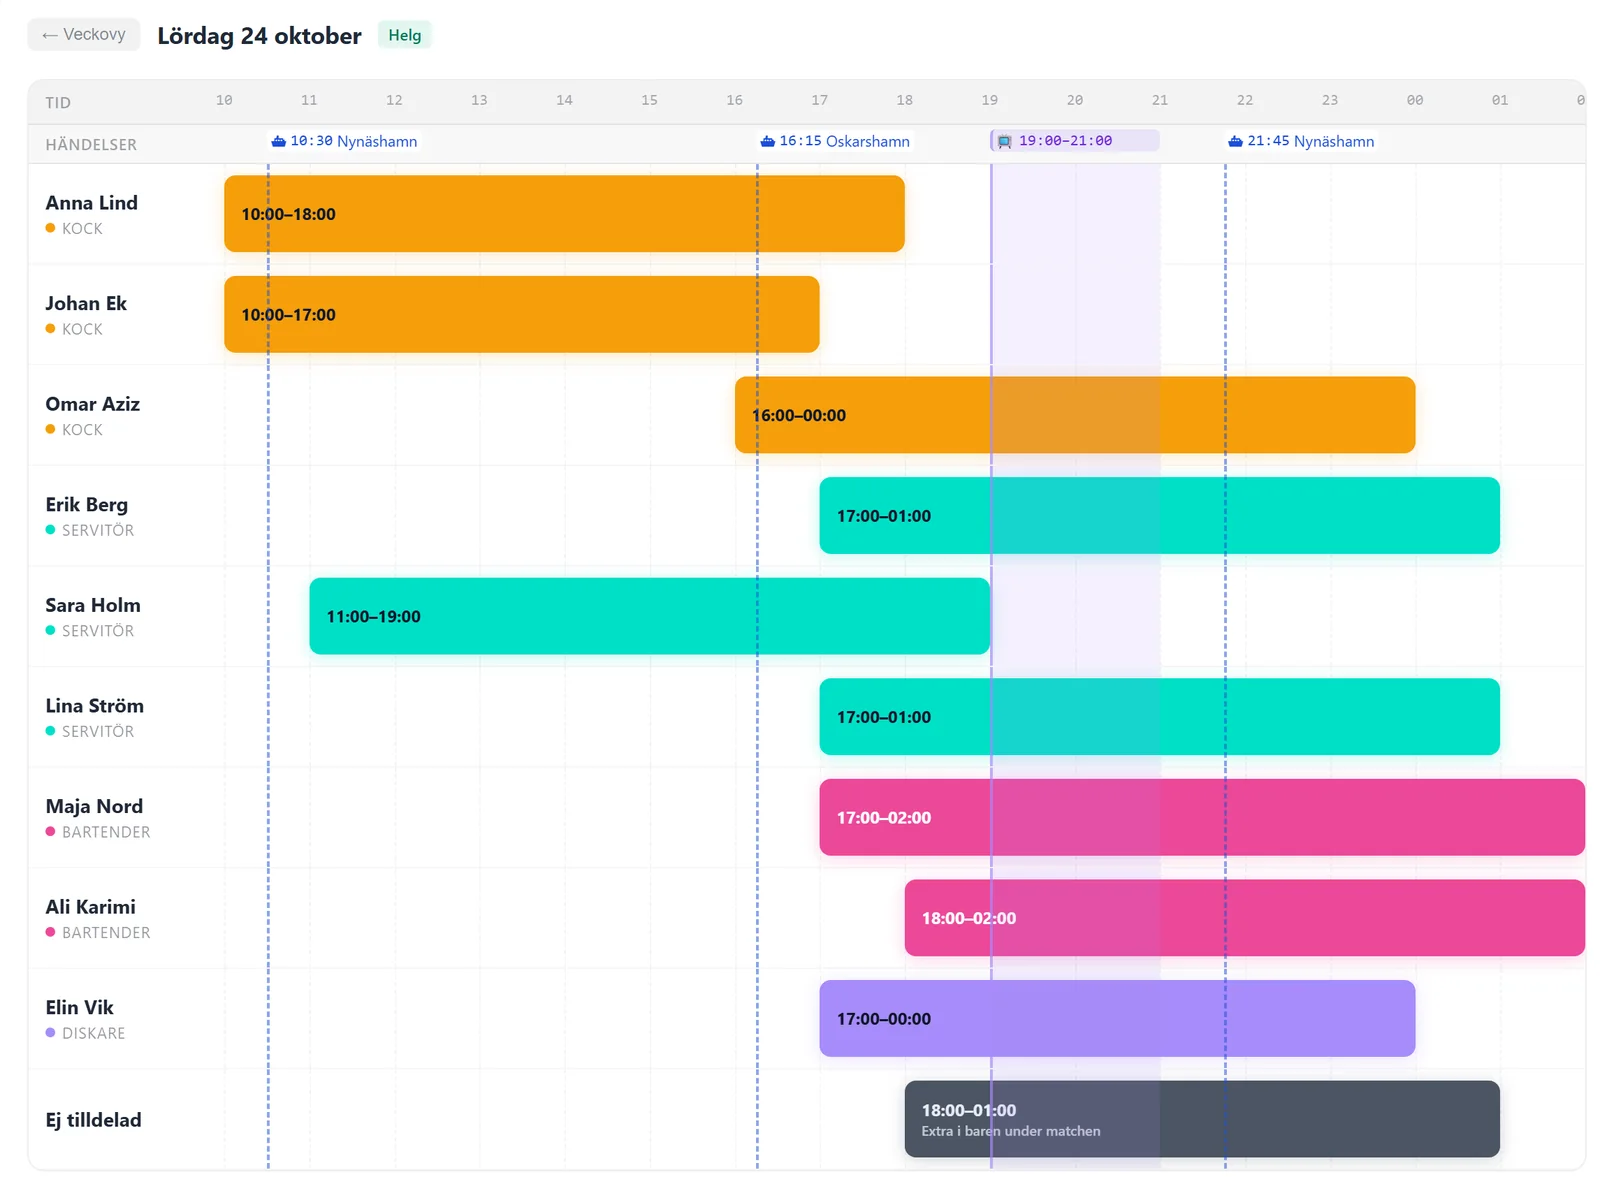Click the HÄNDELSER row label
Screen dimensions: 1600x1177
click(91, 145)
